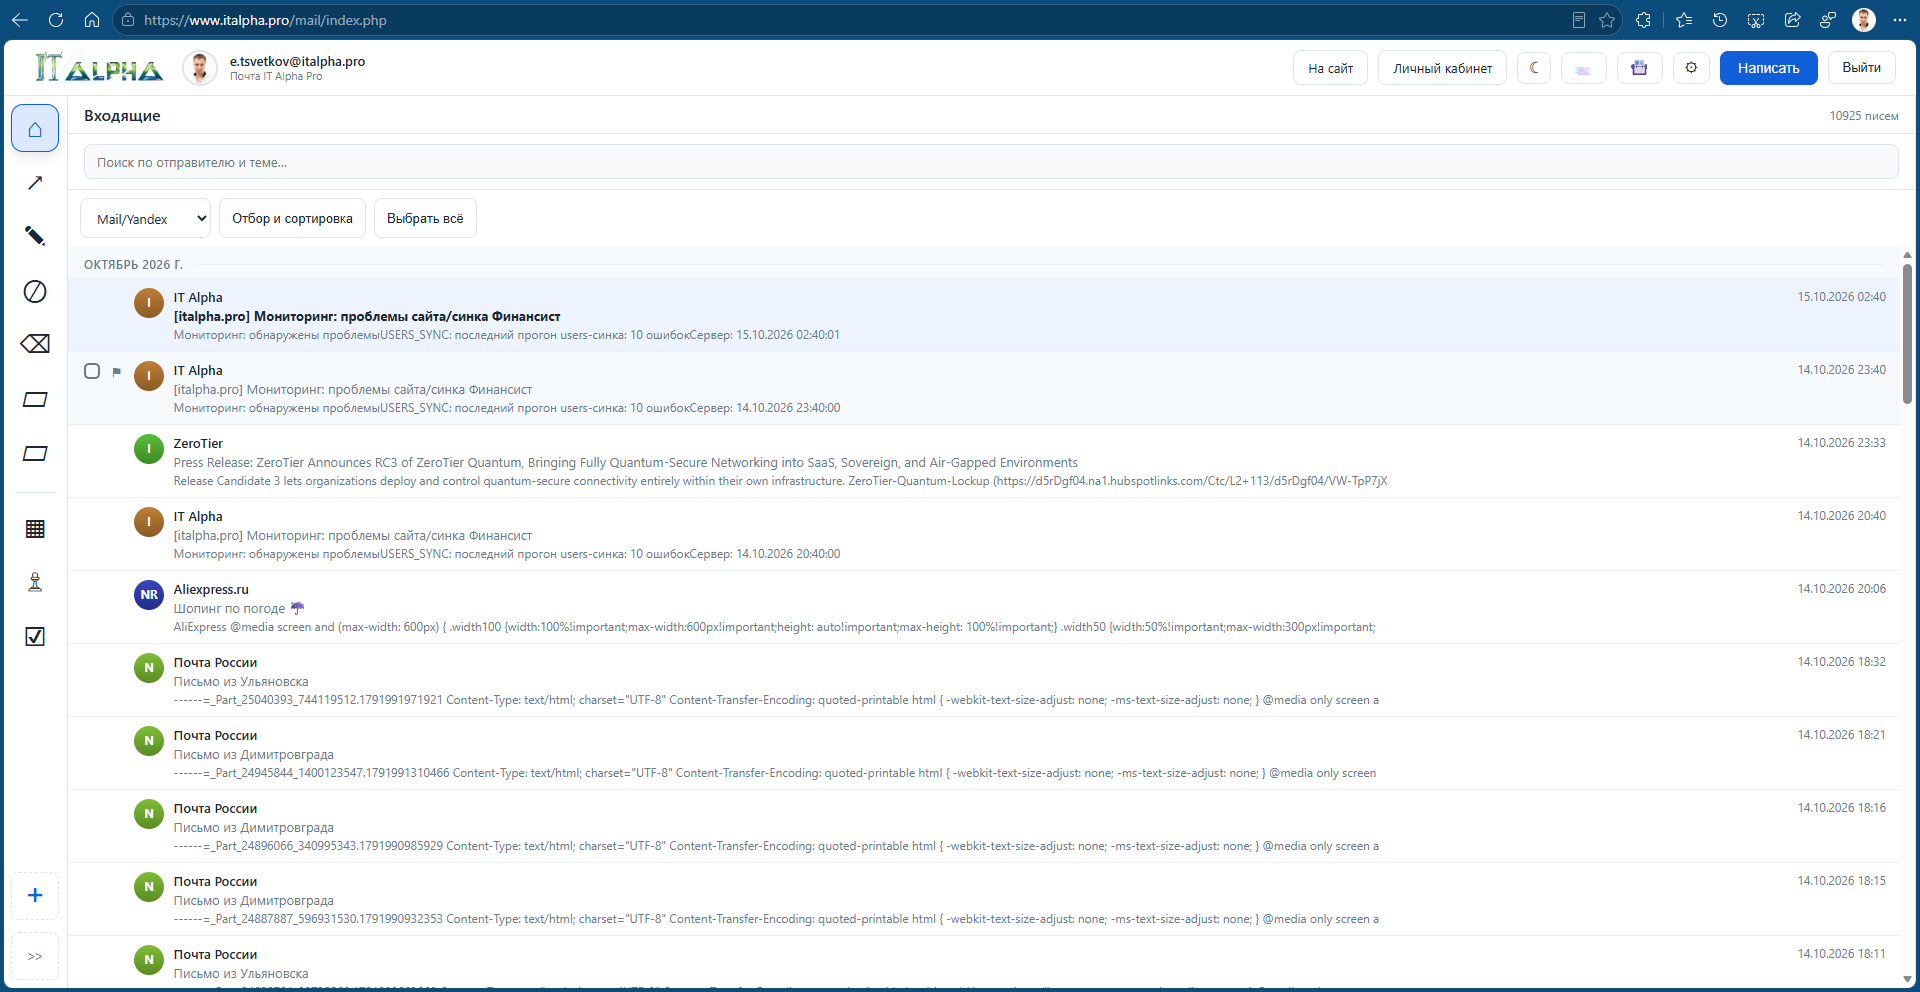The height and width of the screenshot is (992, 1920).
Task: Toggle flag on second IT Alpha email
Action: coord(117,372)
